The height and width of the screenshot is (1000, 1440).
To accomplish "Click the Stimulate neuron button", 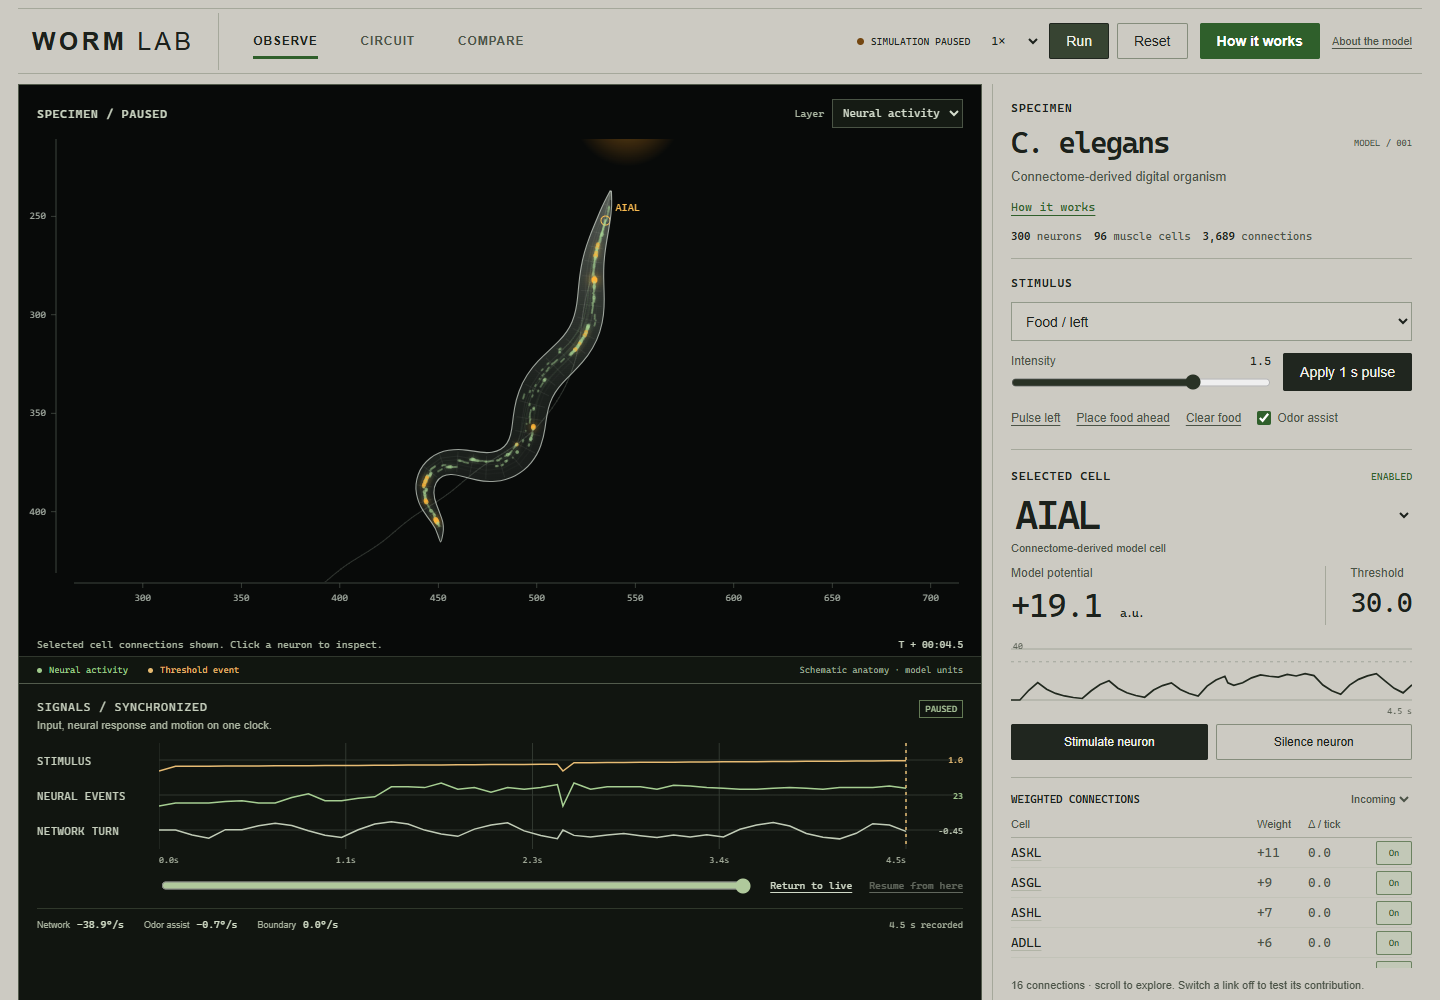I will 1109,742.
